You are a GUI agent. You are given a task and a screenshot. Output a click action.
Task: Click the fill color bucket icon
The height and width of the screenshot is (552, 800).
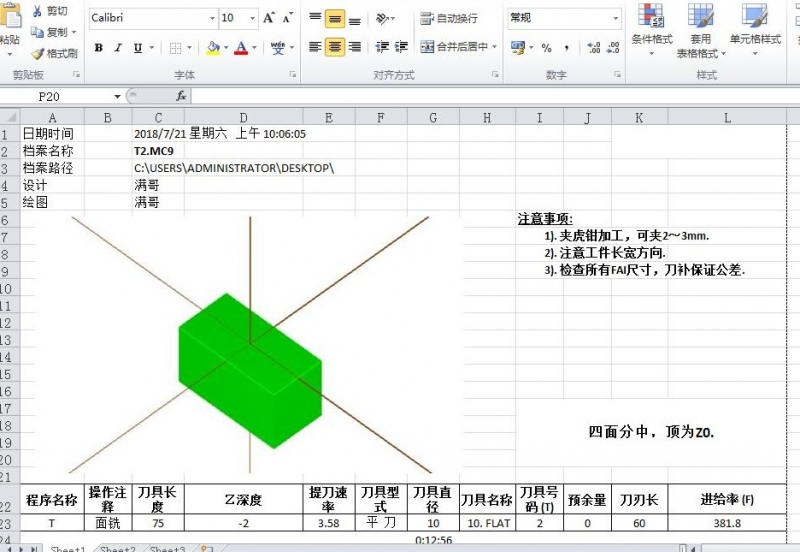(x=213, y=48)
